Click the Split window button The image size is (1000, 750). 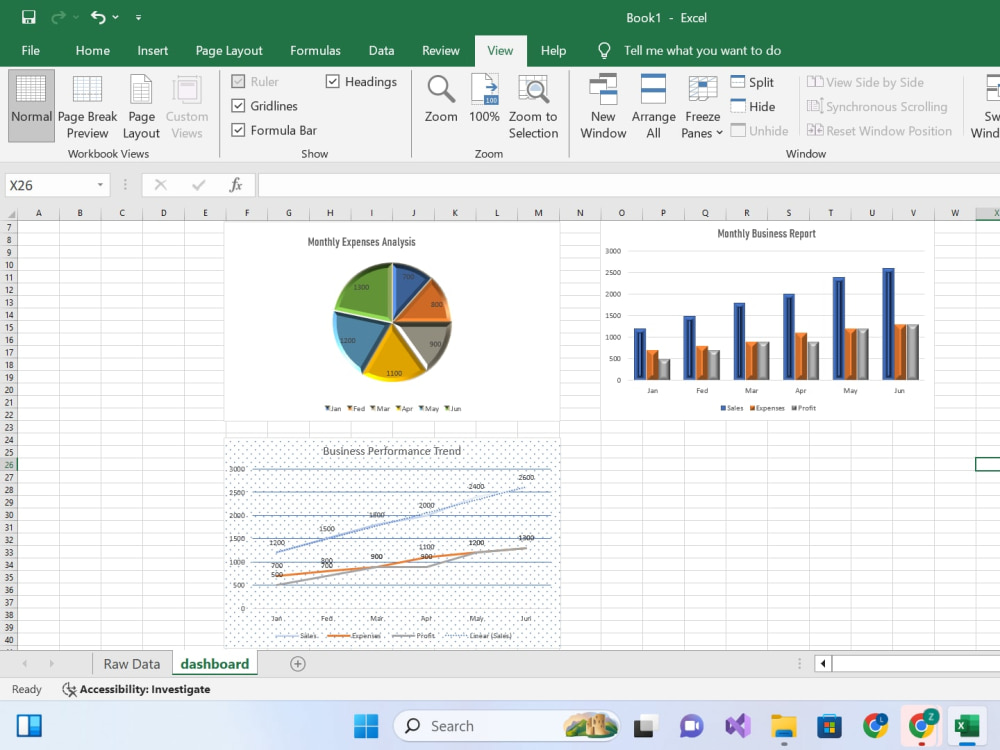pos(752,82)
